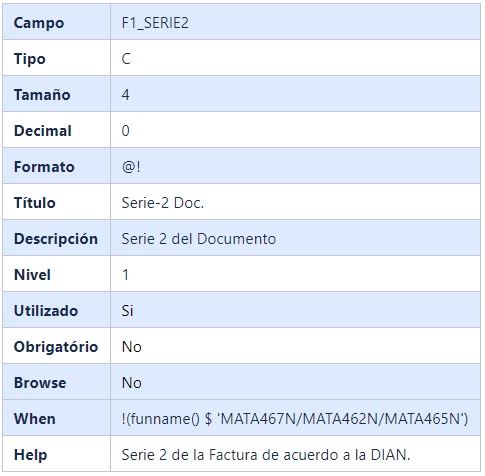
Task: Select the Help text about DIAN
Action: tap(266, 455)
